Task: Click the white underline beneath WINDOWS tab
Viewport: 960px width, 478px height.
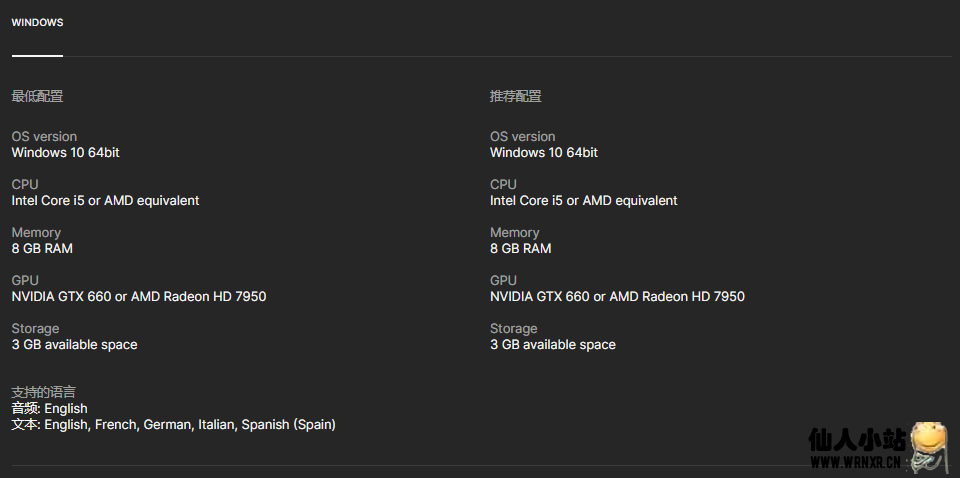Action: (37, 56)
